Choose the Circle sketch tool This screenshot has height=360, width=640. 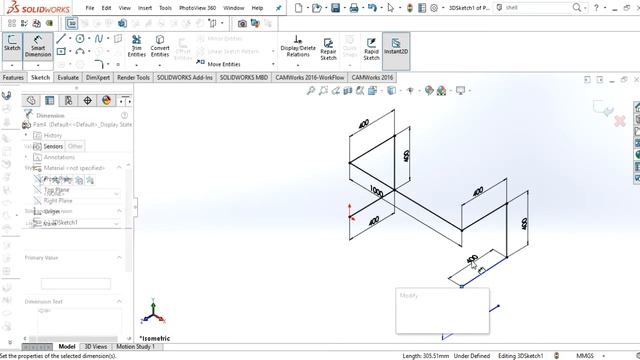[80, 39]
